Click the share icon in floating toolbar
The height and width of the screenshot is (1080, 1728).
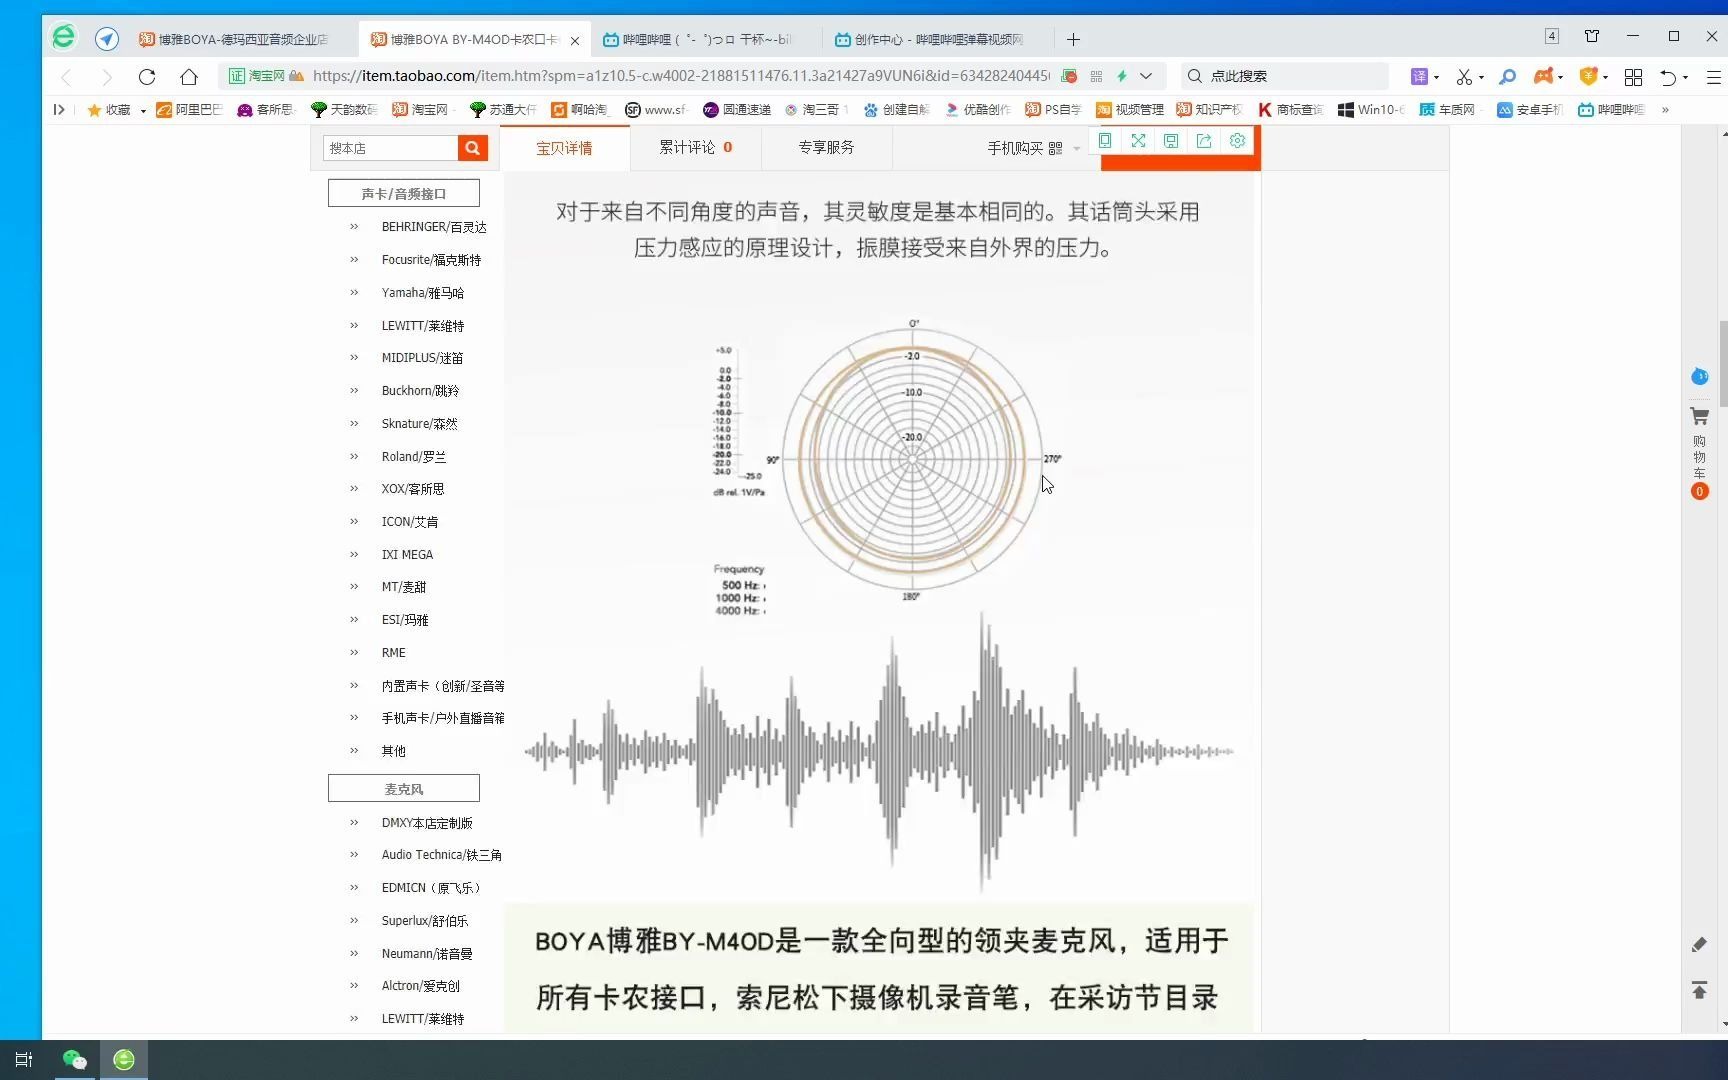(x=1204, y=141)
